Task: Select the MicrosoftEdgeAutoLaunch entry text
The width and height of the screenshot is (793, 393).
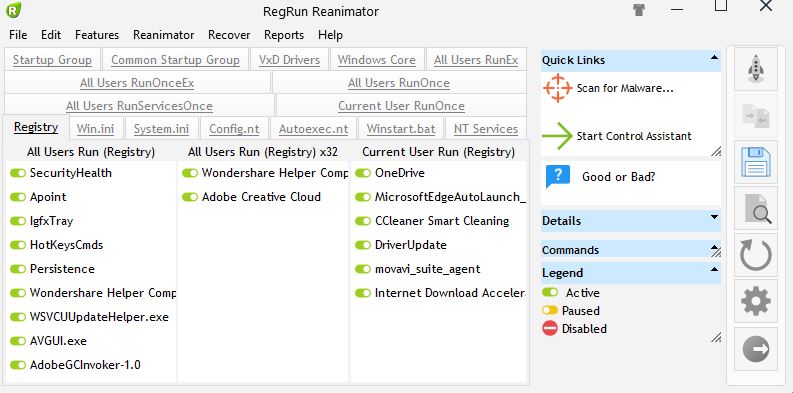Action: click(450, 197)
